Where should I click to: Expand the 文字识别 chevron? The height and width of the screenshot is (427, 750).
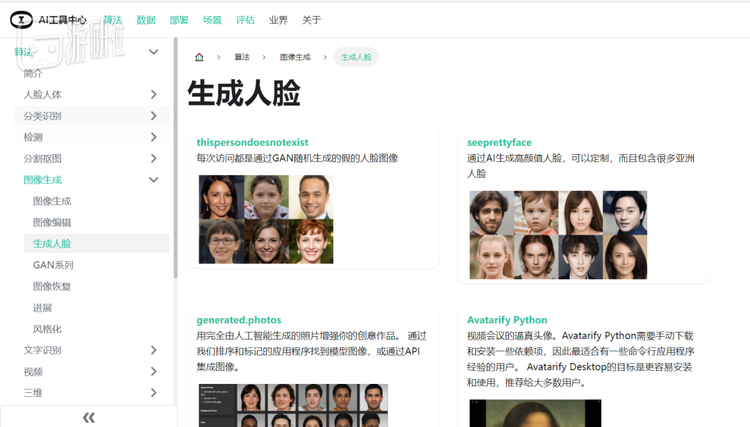click(x=154, y=350)
